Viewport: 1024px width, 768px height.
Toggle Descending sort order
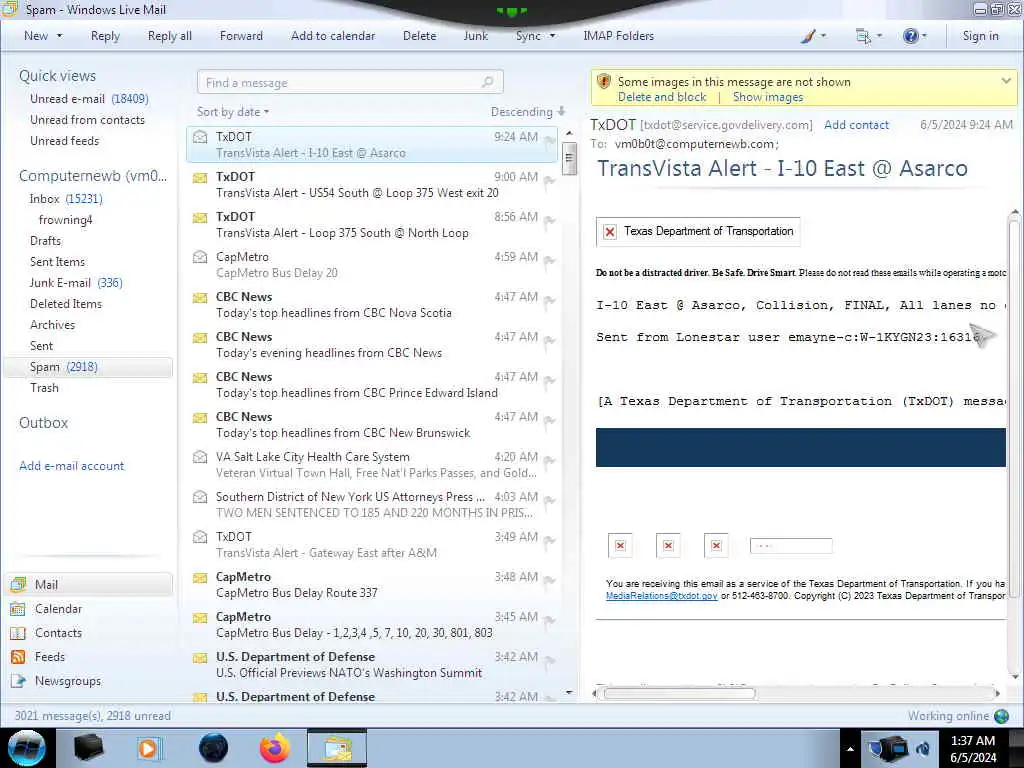[528, 112]
